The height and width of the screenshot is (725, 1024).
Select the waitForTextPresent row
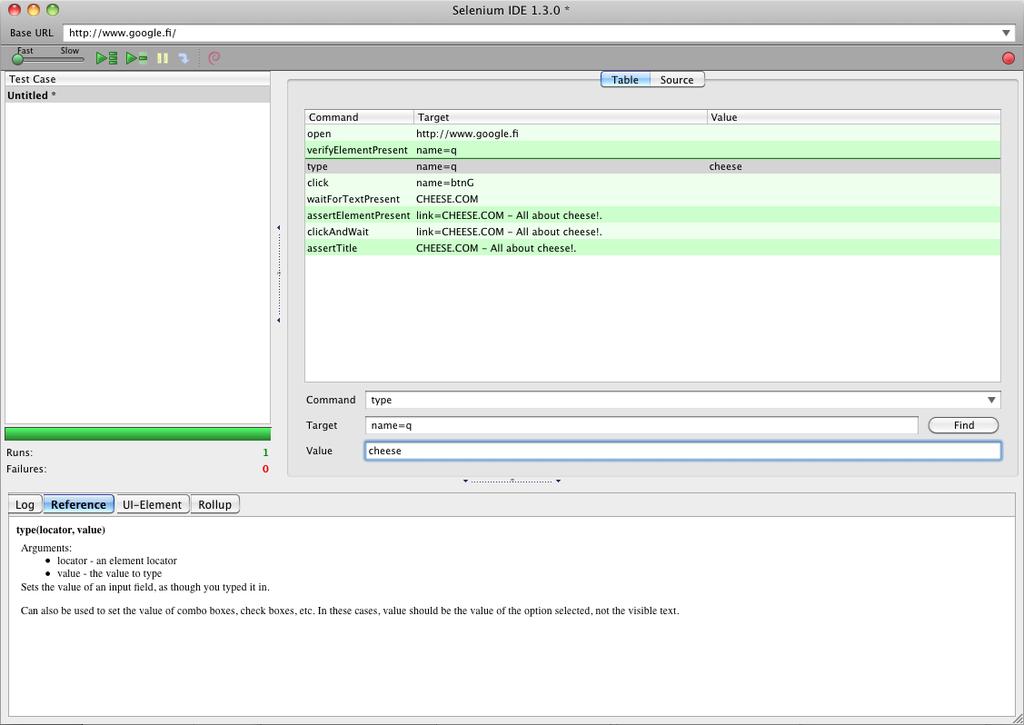tap(652, 199)
